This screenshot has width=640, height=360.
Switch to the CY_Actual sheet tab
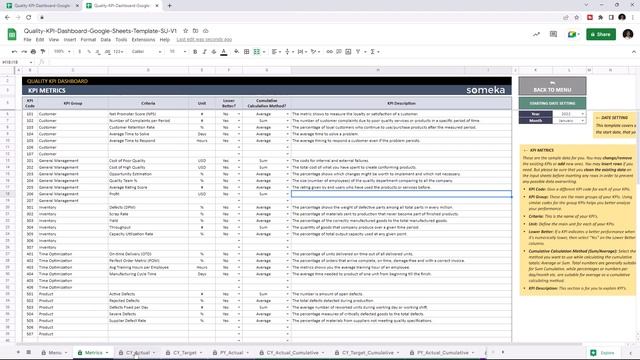[x=138, y=353]
